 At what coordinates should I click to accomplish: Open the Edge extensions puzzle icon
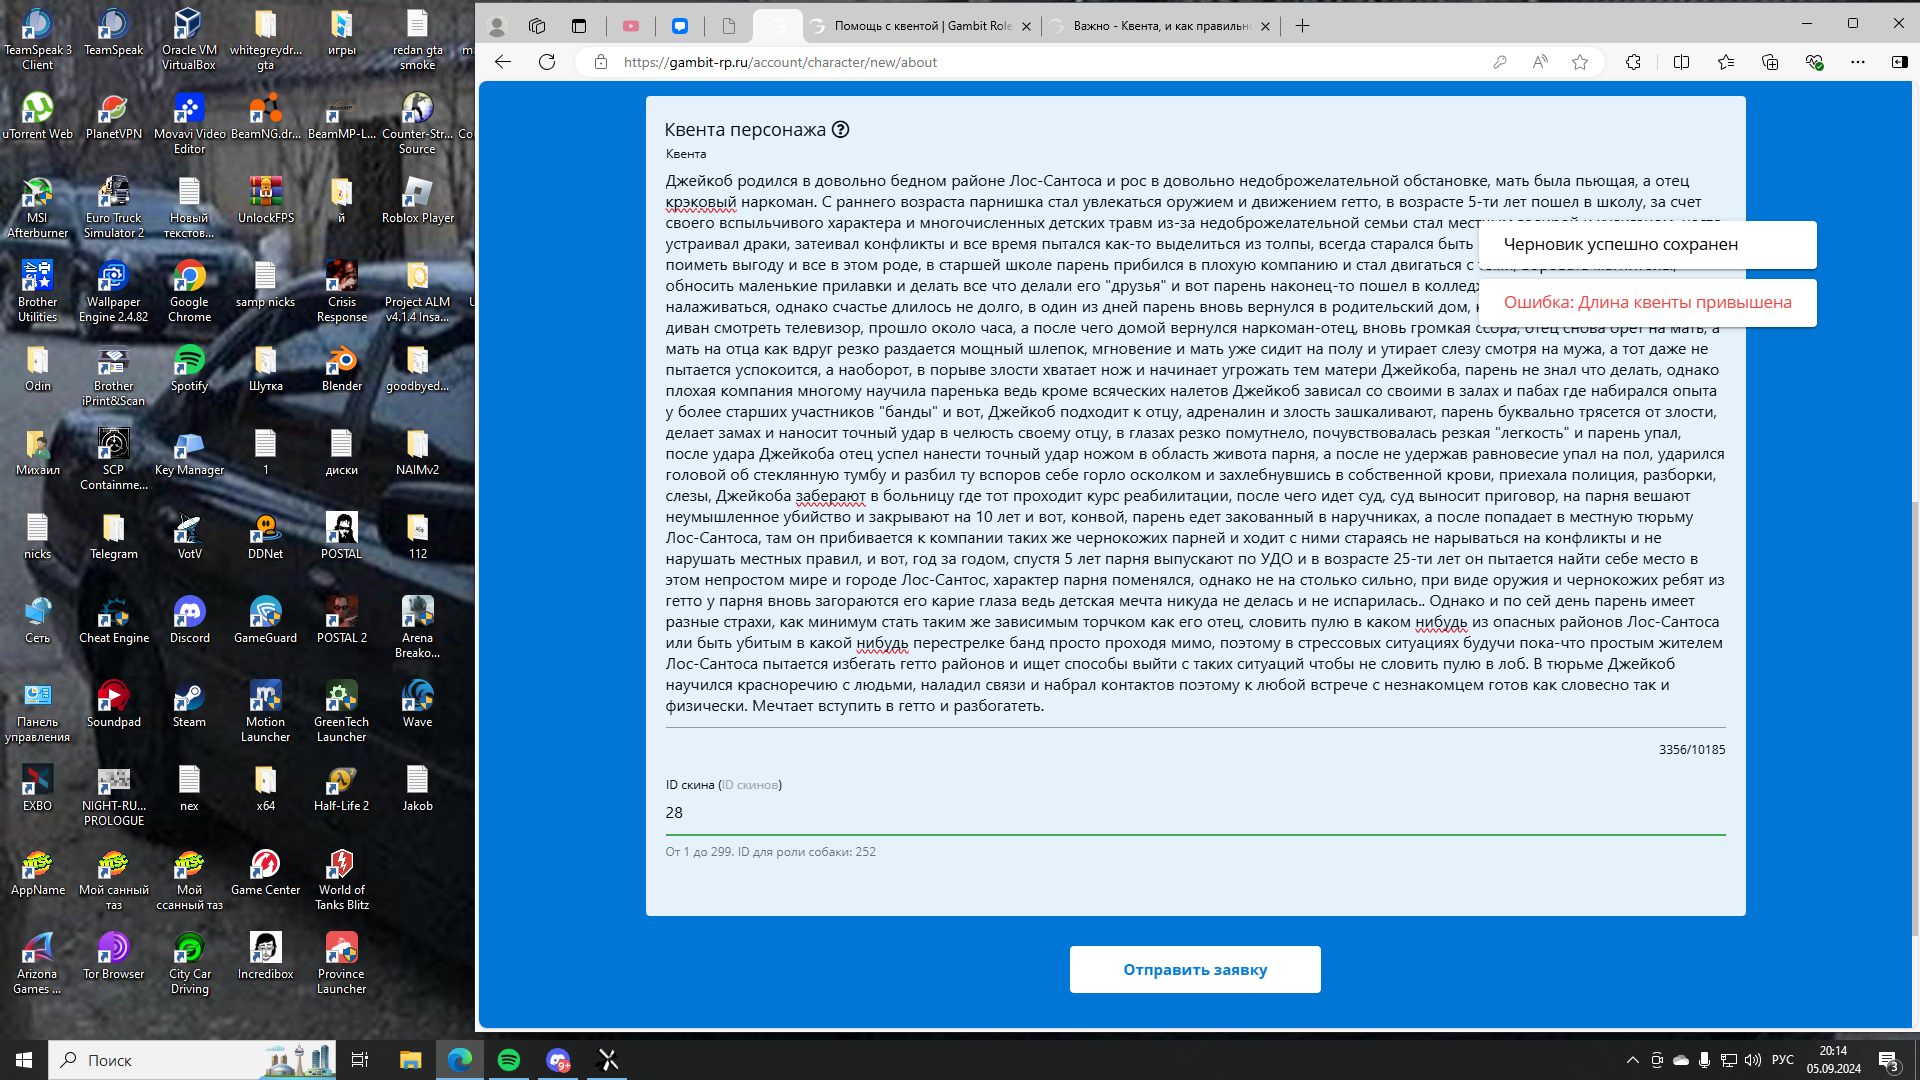point(1633,62)
